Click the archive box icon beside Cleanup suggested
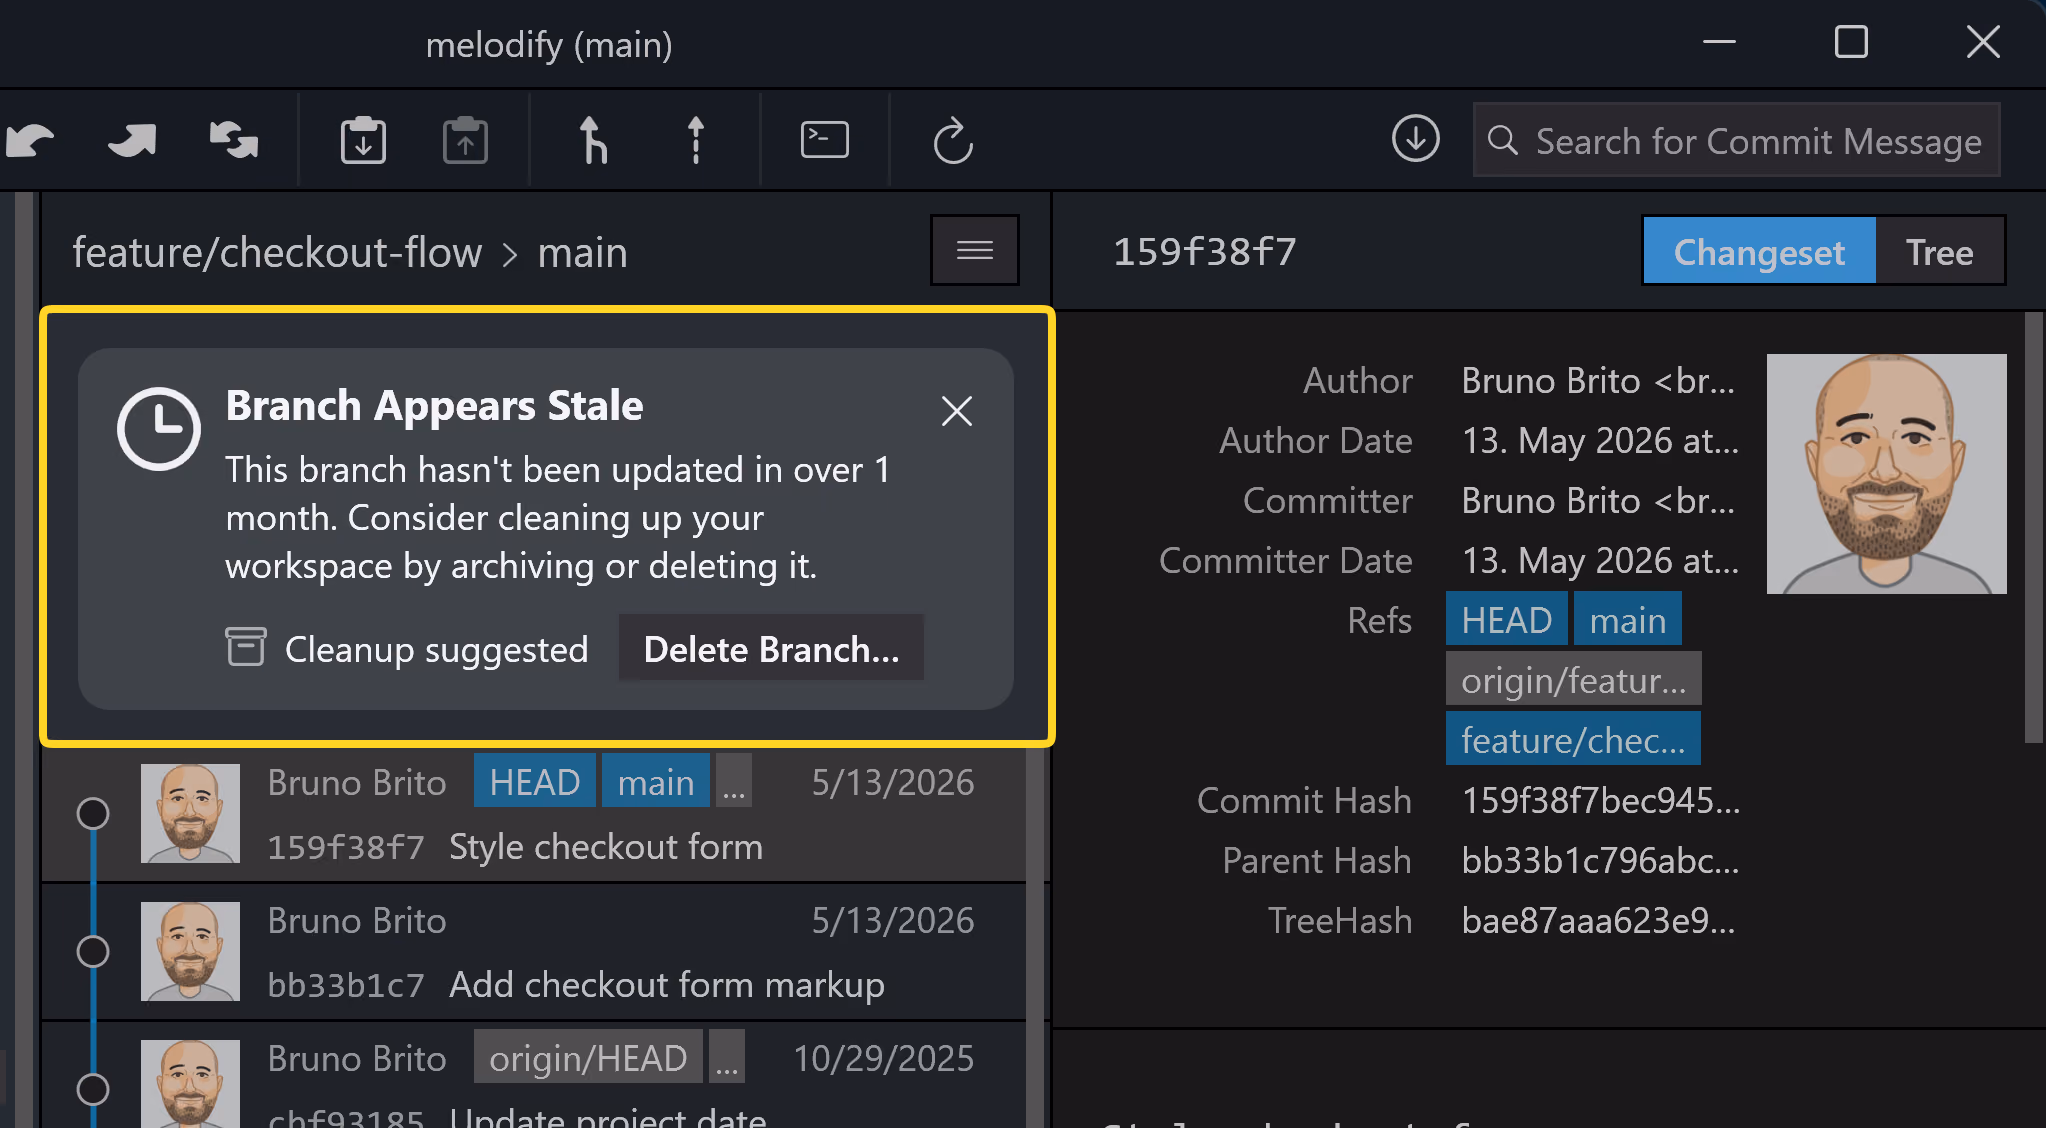Image resolution: width=2046 pixels, height=1128 pixels. coord(245,647)
